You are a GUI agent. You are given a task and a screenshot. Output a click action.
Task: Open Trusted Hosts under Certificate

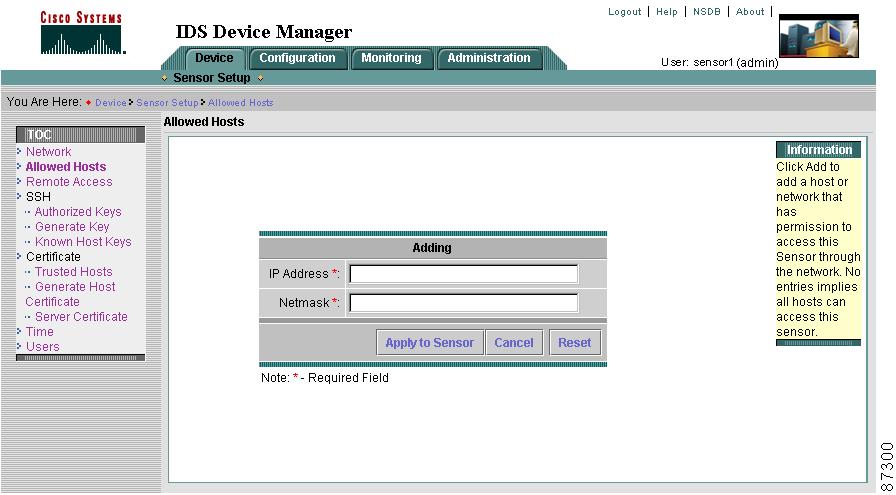click(x=73, y=272)
